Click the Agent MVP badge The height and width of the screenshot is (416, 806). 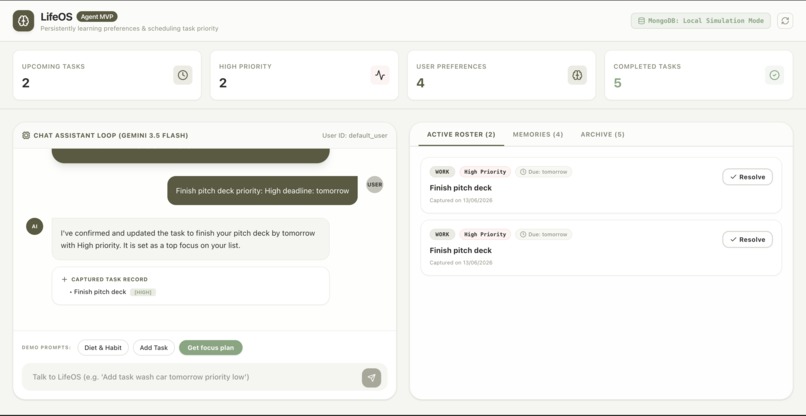97,16
